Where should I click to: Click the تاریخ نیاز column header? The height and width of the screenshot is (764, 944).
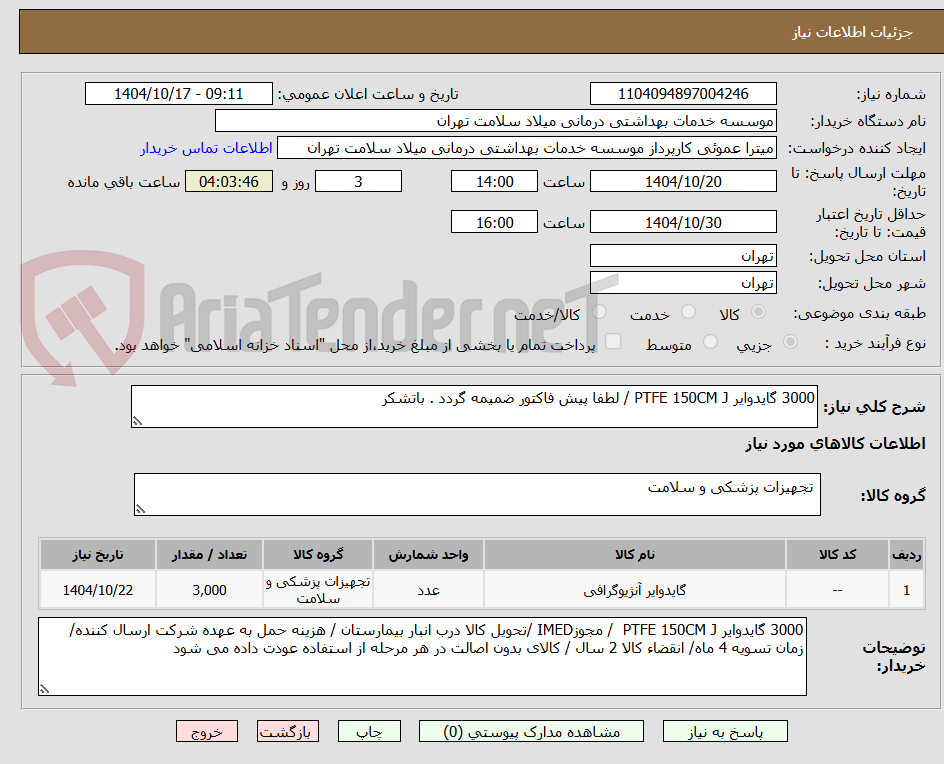click(98, 554)
